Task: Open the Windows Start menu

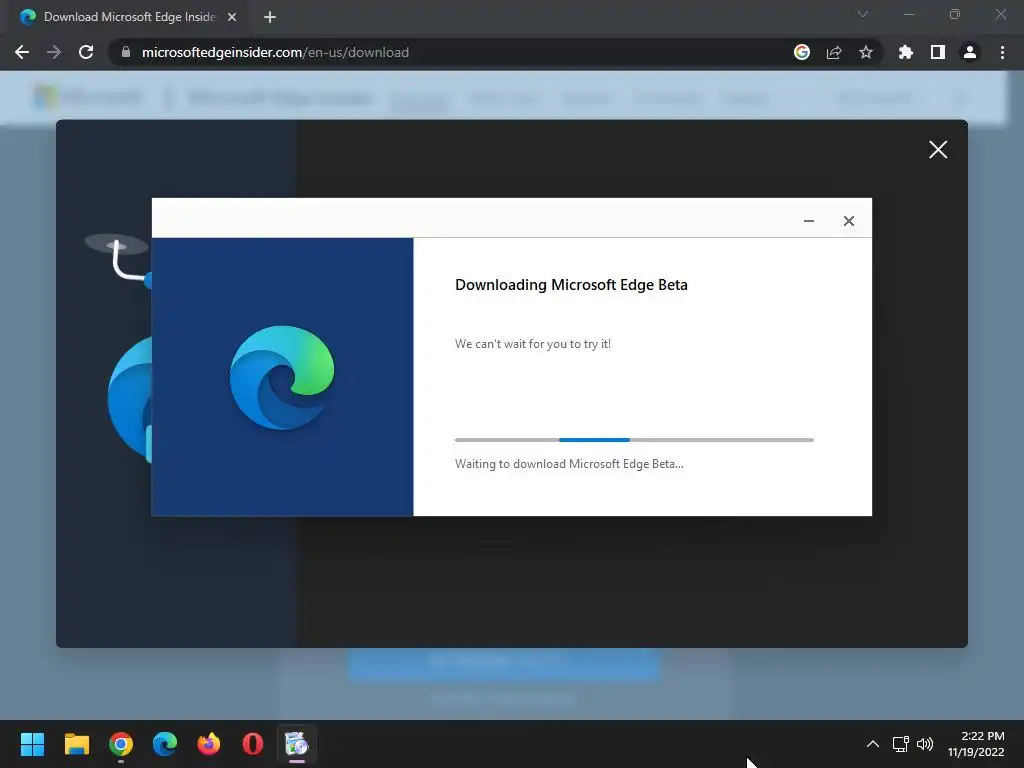Action: click(x=32, y=744)
